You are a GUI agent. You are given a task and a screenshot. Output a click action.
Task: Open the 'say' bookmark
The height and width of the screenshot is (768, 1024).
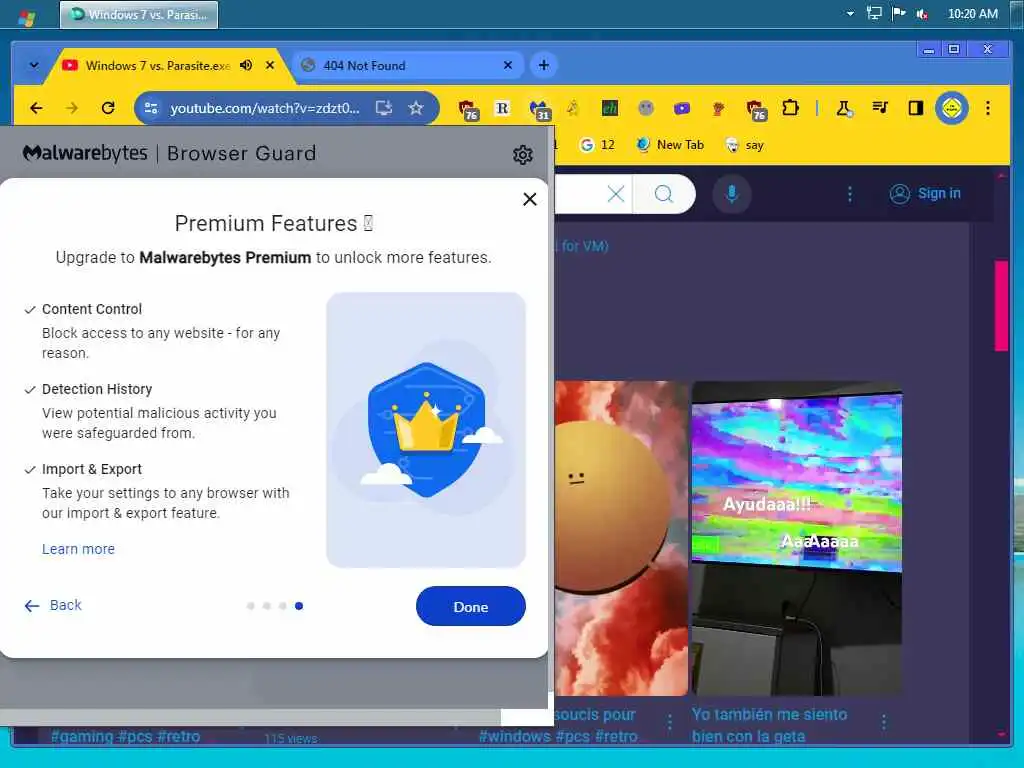[744, 145]
